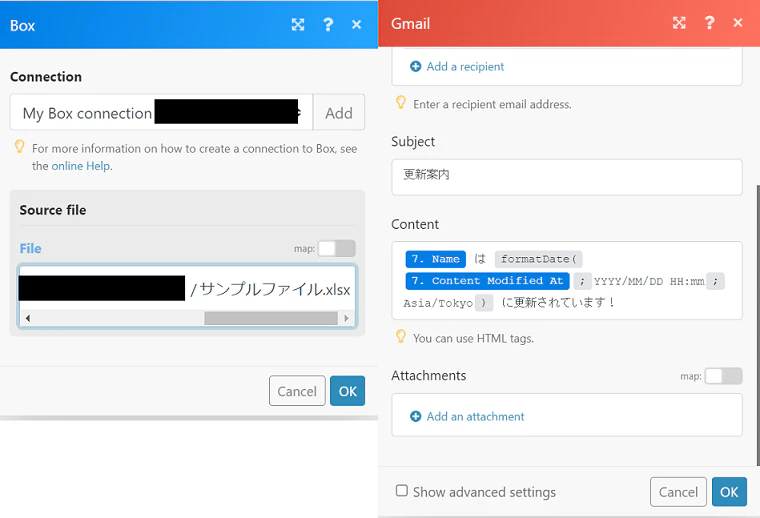Click the YYYY/MM/DD HH:mm format text
The width and height of the screenshot is (760, 518).
pyautogui.click(x=649, y=282)
